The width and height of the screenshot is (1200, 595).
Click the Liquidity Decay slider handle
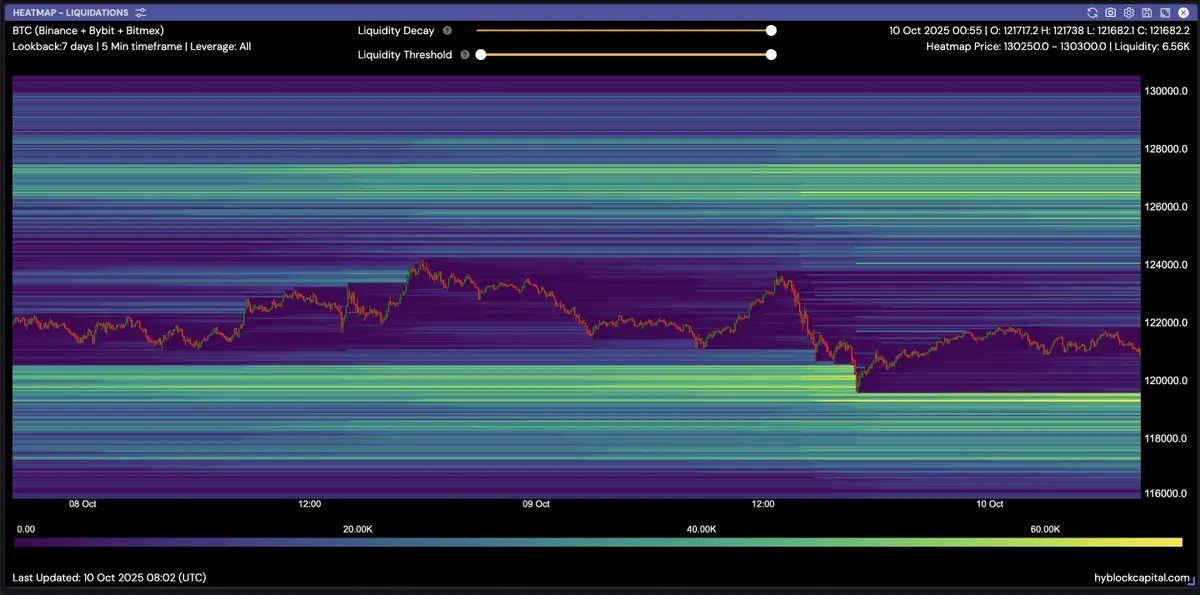click(771, 31)
